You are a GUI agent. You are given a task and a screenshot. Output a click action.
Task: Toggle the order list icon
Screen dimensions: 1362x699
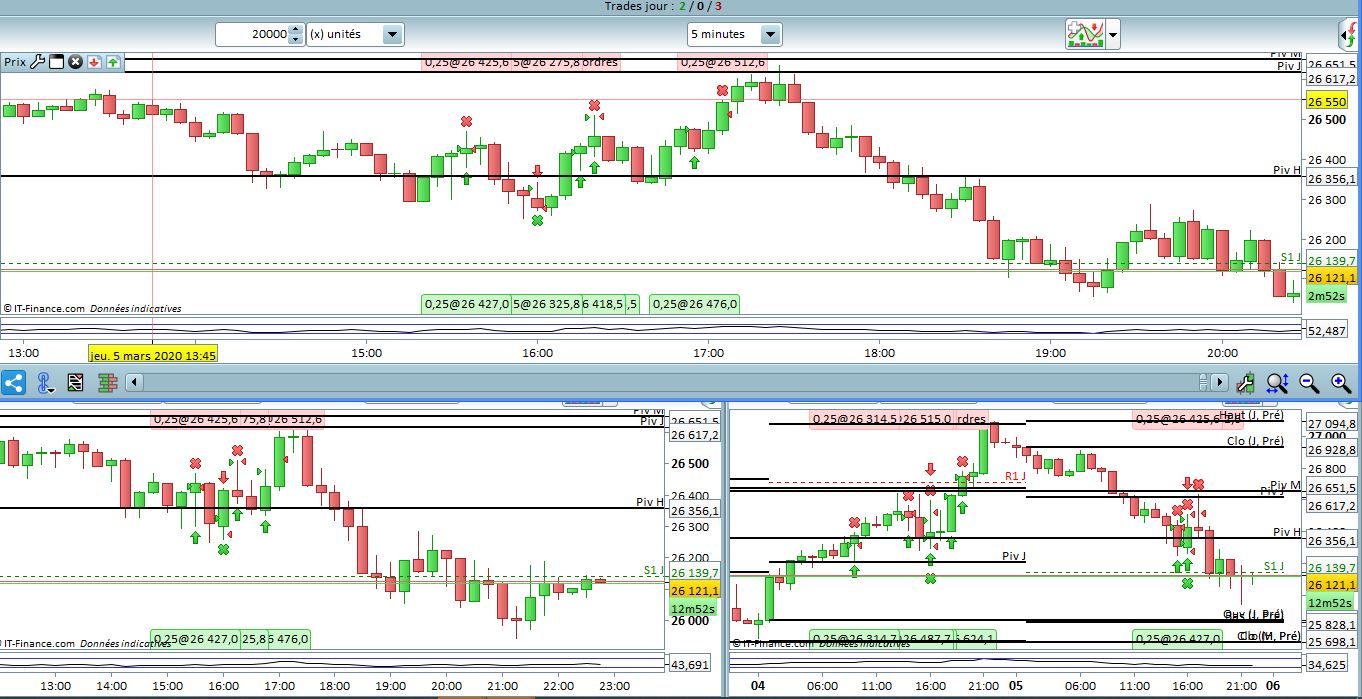coord(75,382)
